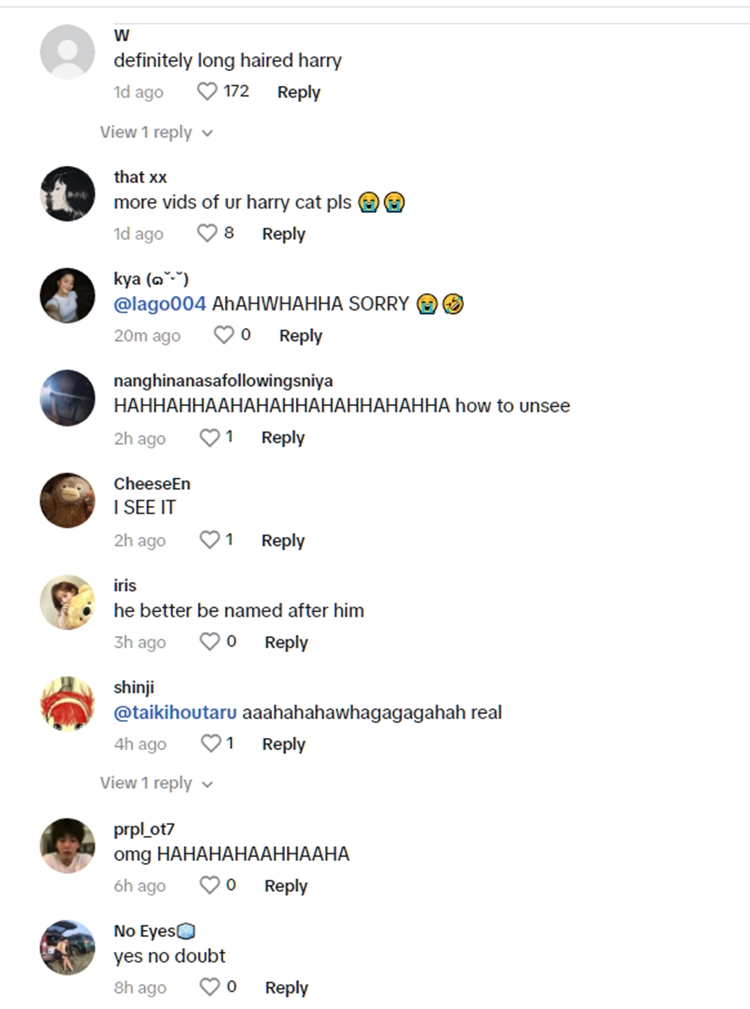The image size is (750, 1009).
Task: Expand 'View 1 reply' under shinji's comment
Action: point(156,783)
